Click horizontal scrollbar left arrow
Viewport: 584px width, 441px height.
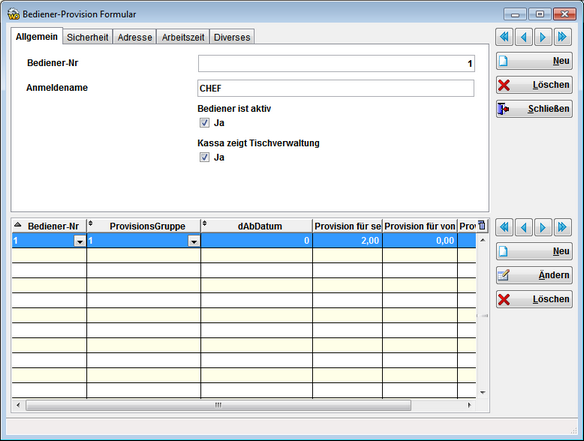coord(18,405)
